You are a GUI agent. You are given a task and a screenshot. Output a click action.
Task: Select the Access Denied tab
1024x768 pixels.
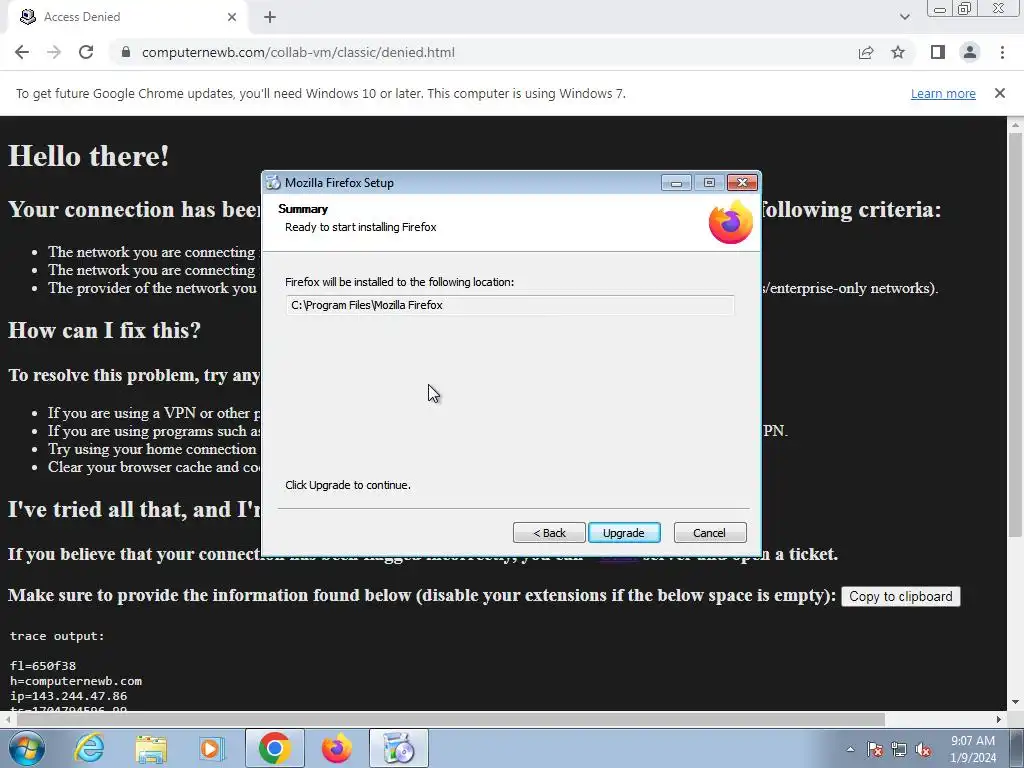(127, 17)
